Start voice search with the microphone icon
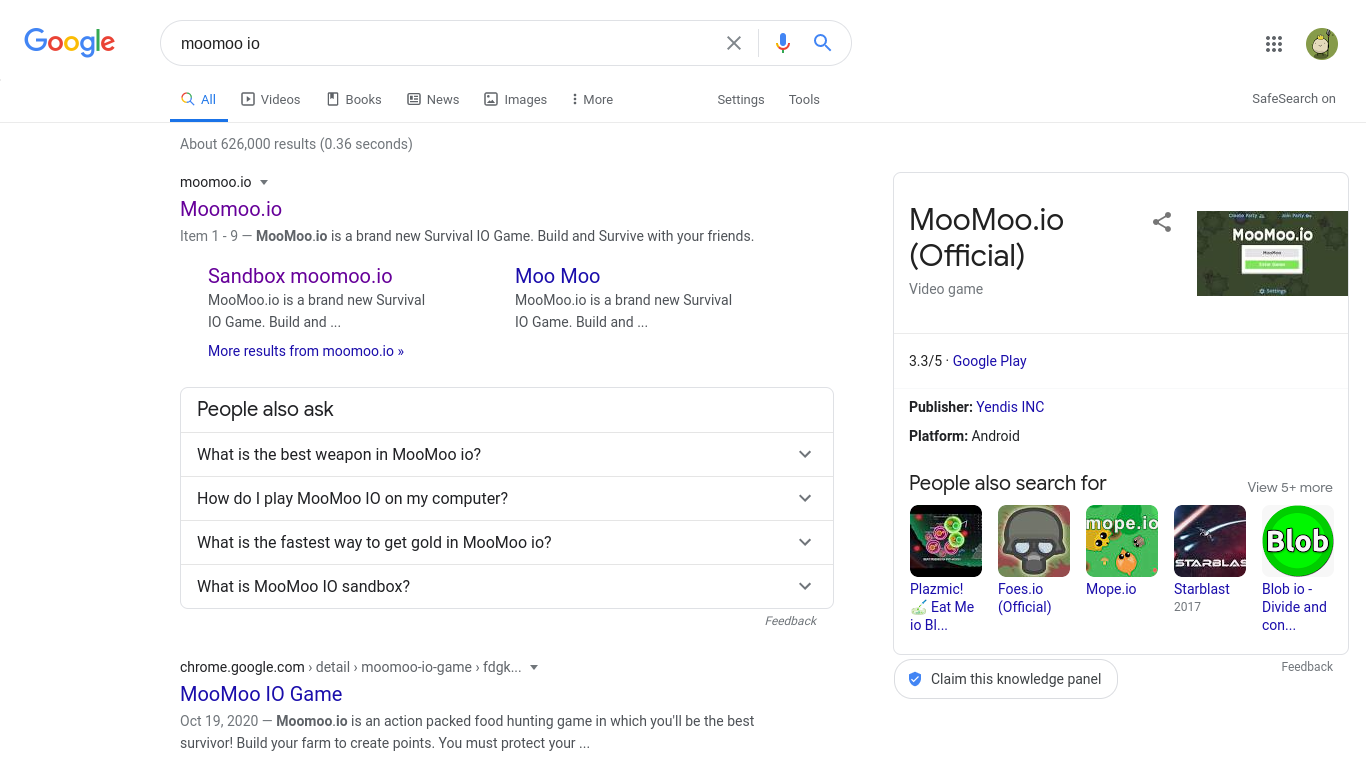Viewport: 1366px width, 768px height. click(783, 43)
